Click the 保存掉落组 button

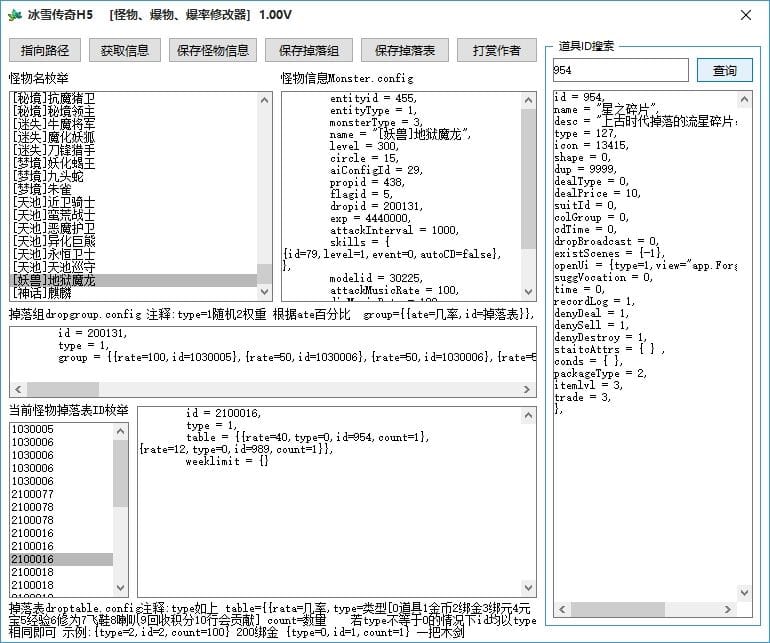click(x=308, y=50)
